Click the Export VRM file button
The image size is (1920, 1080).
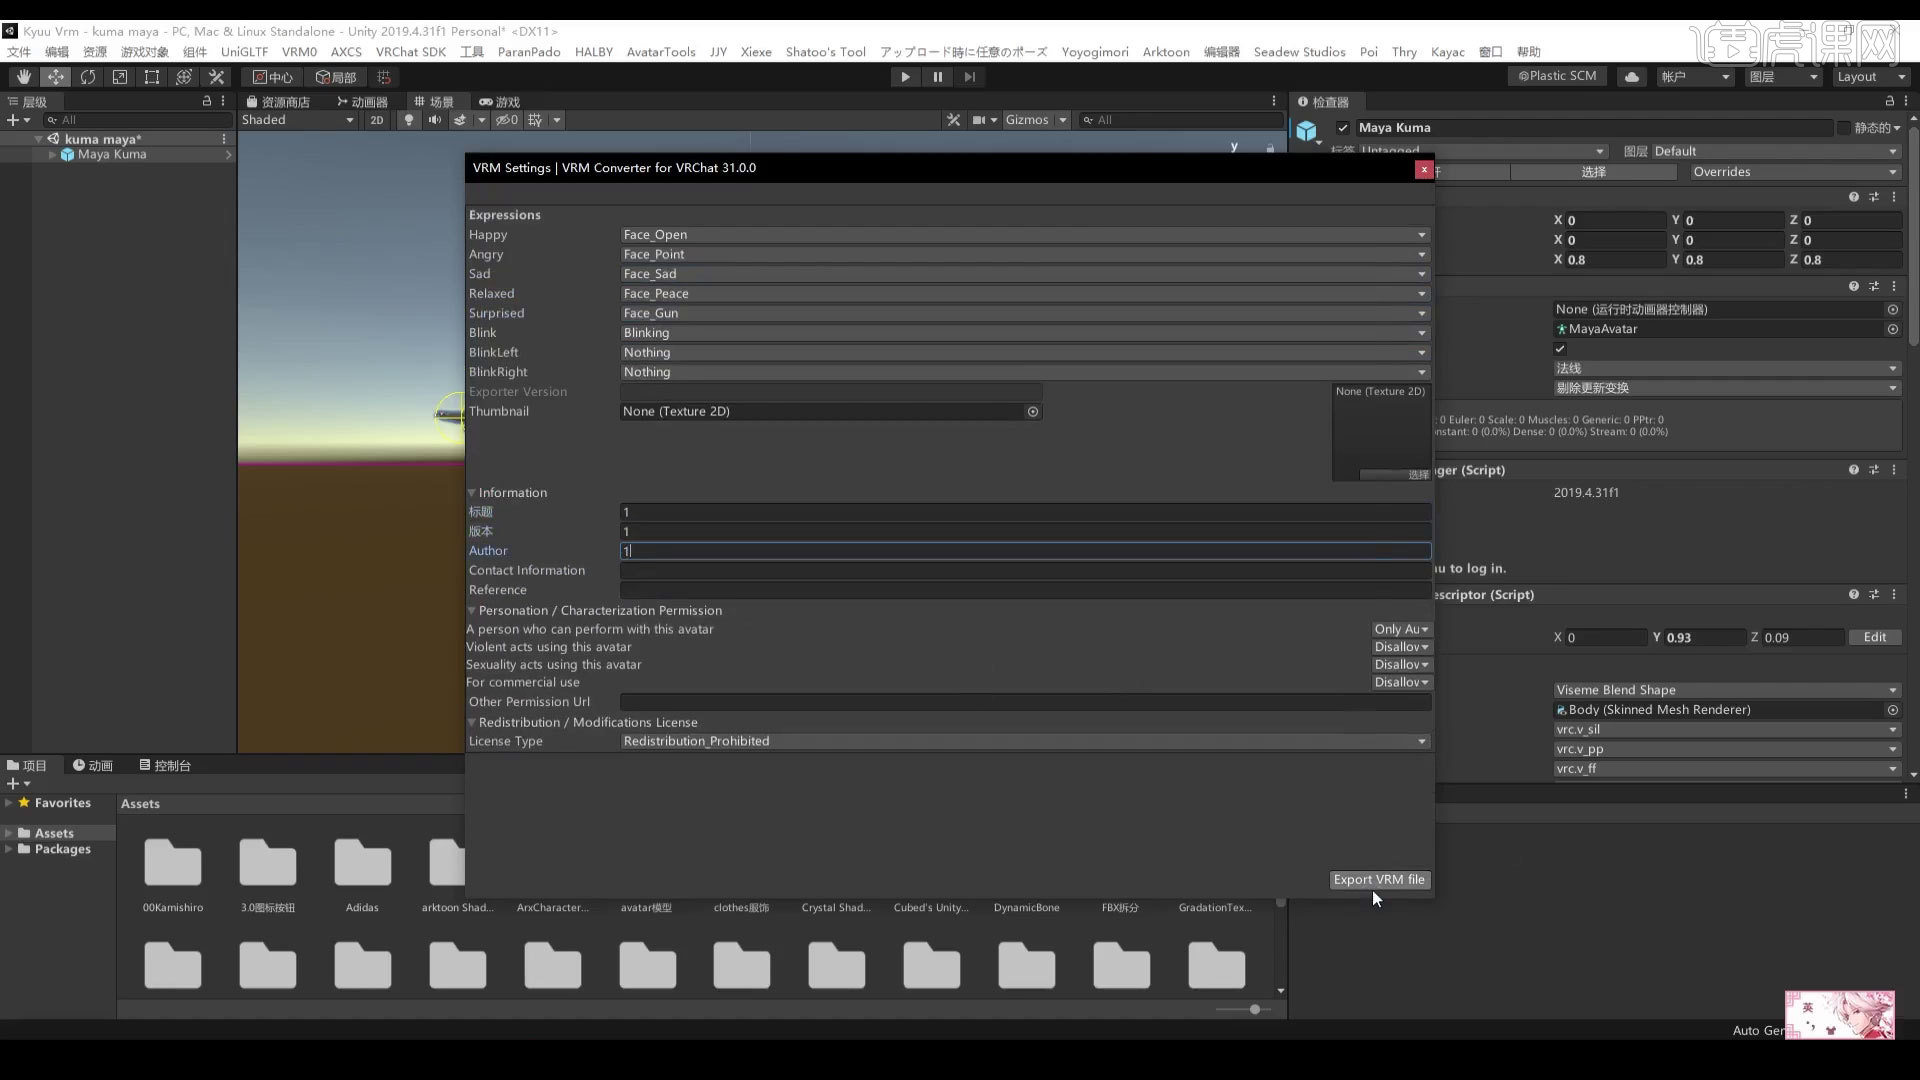click(x=1379, y=880)
